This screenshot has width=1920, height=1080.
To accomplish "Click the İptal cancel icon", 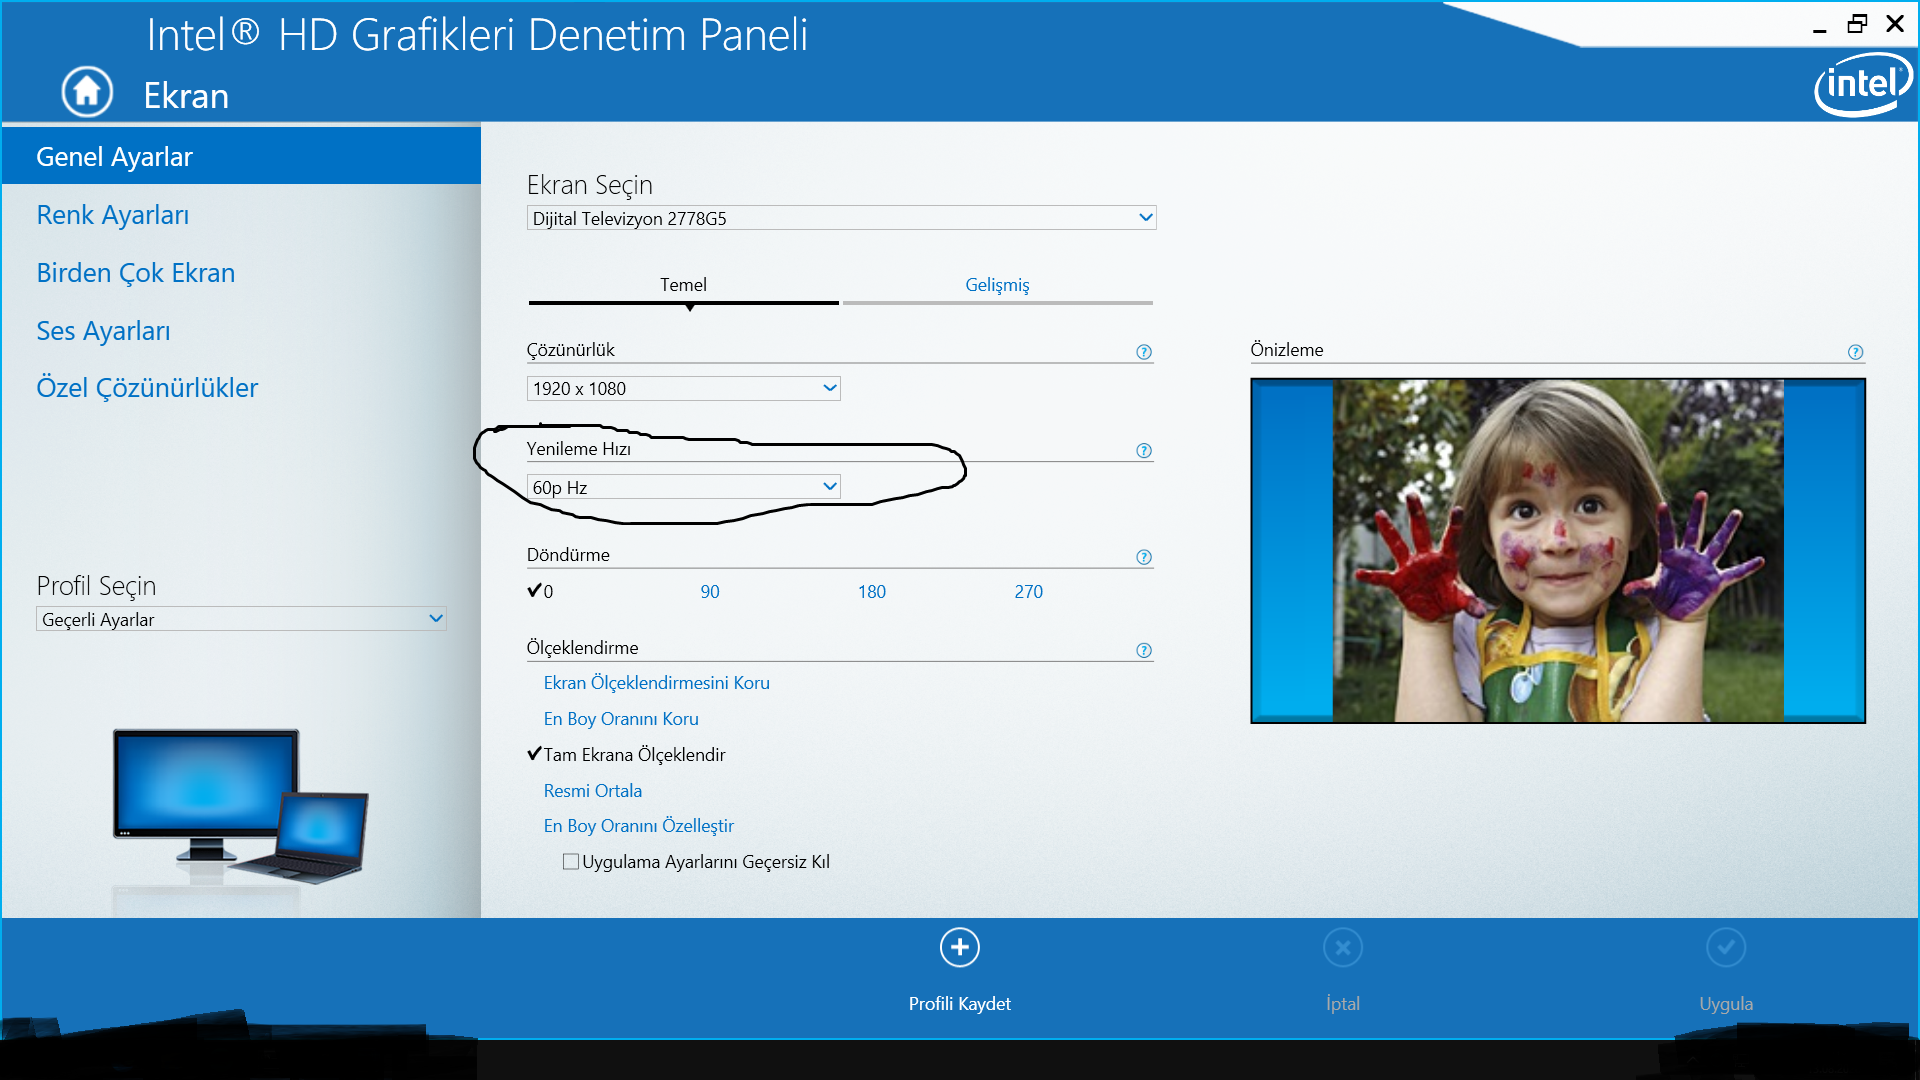I will click(x=1342, y=947).
